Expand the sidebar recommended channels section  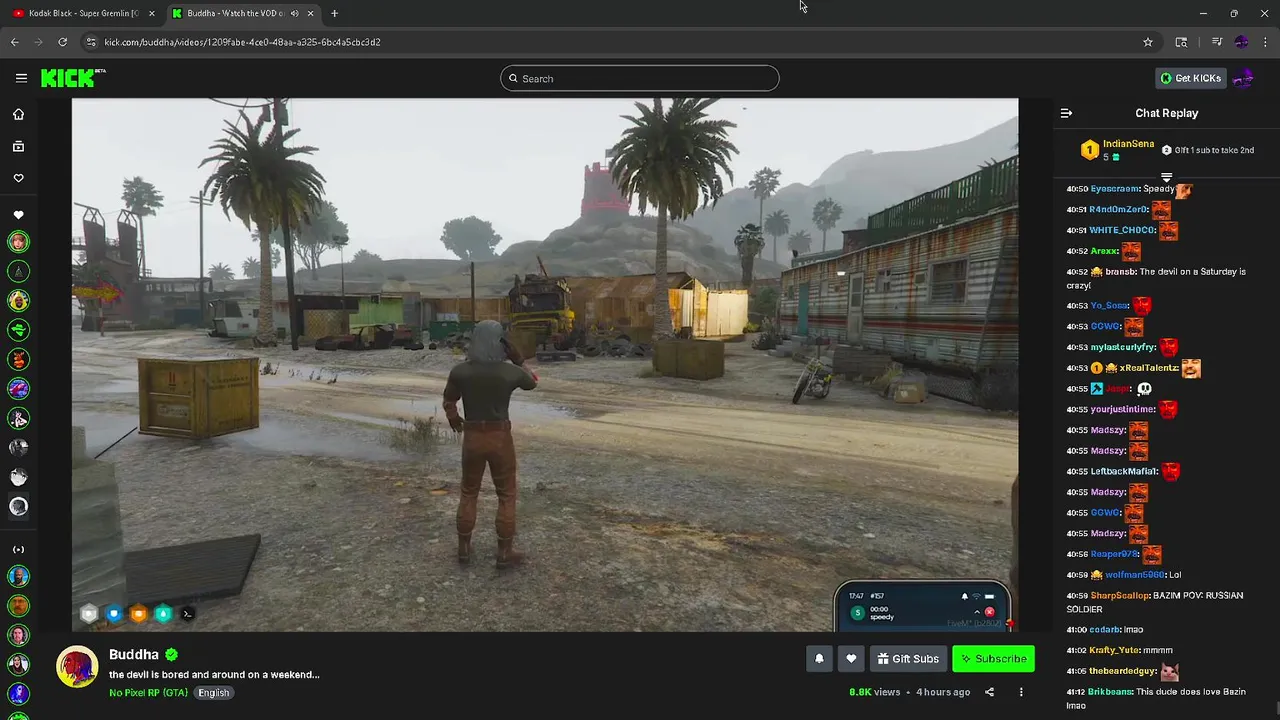coord(18,549)
